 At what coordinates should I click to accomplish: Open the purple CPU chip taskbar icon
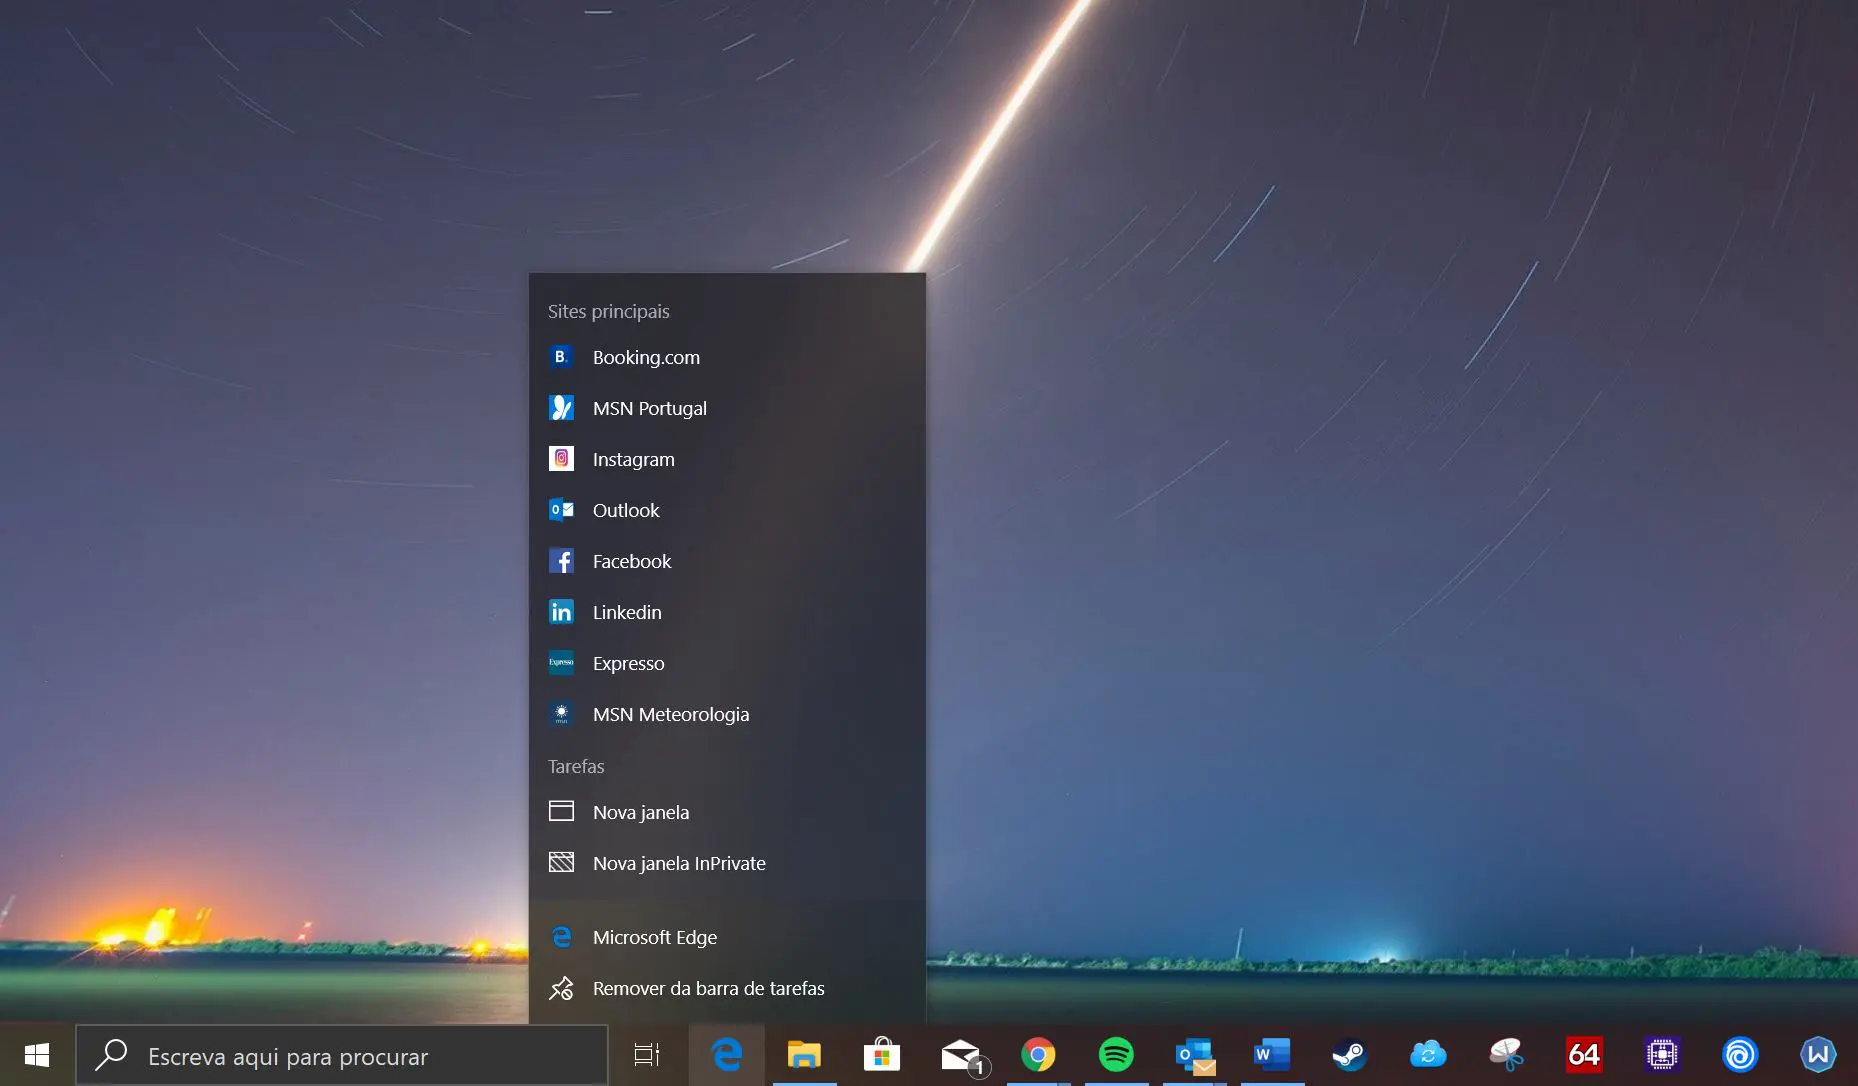[1662, 1055]
